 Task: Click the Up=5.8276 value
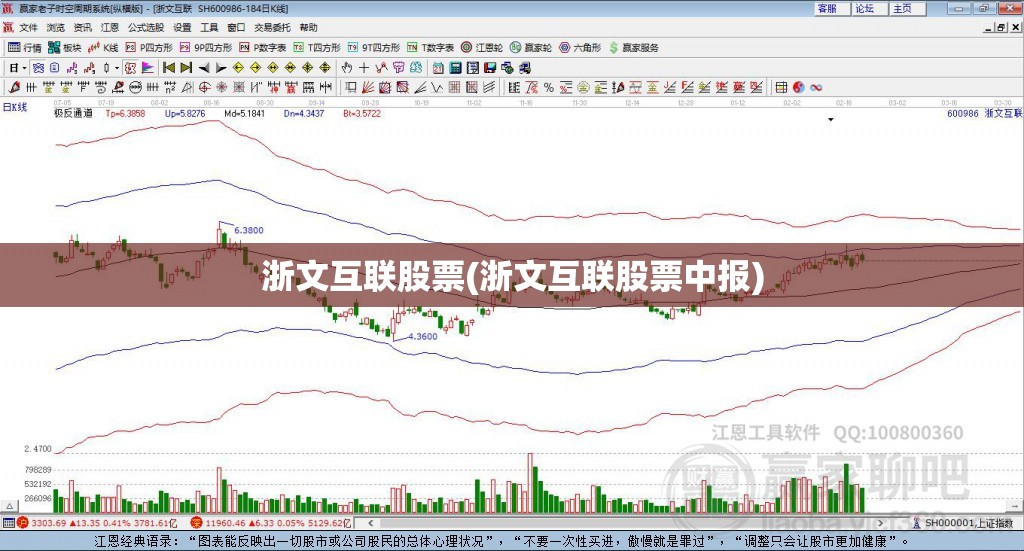pyautogui.click(x=185, y=114)
